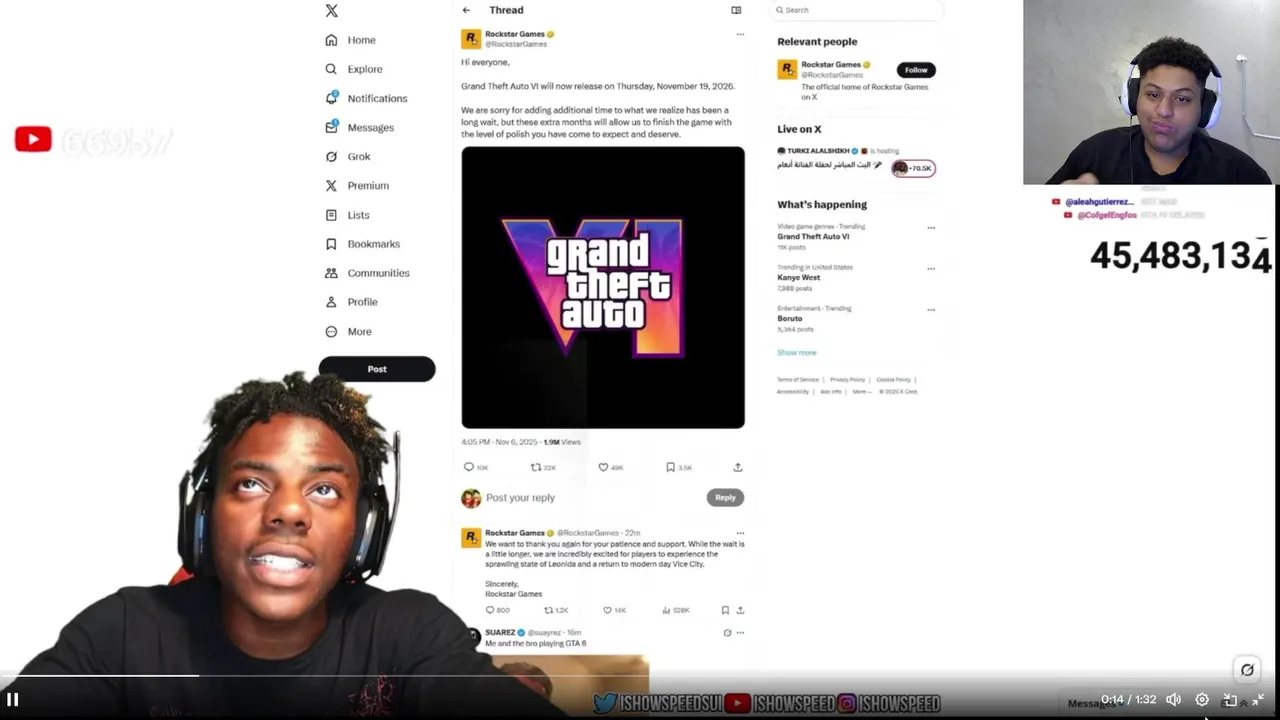
Task: Click Terms of Service footer link
Action: pyautogui.click(x=797, y=380)
